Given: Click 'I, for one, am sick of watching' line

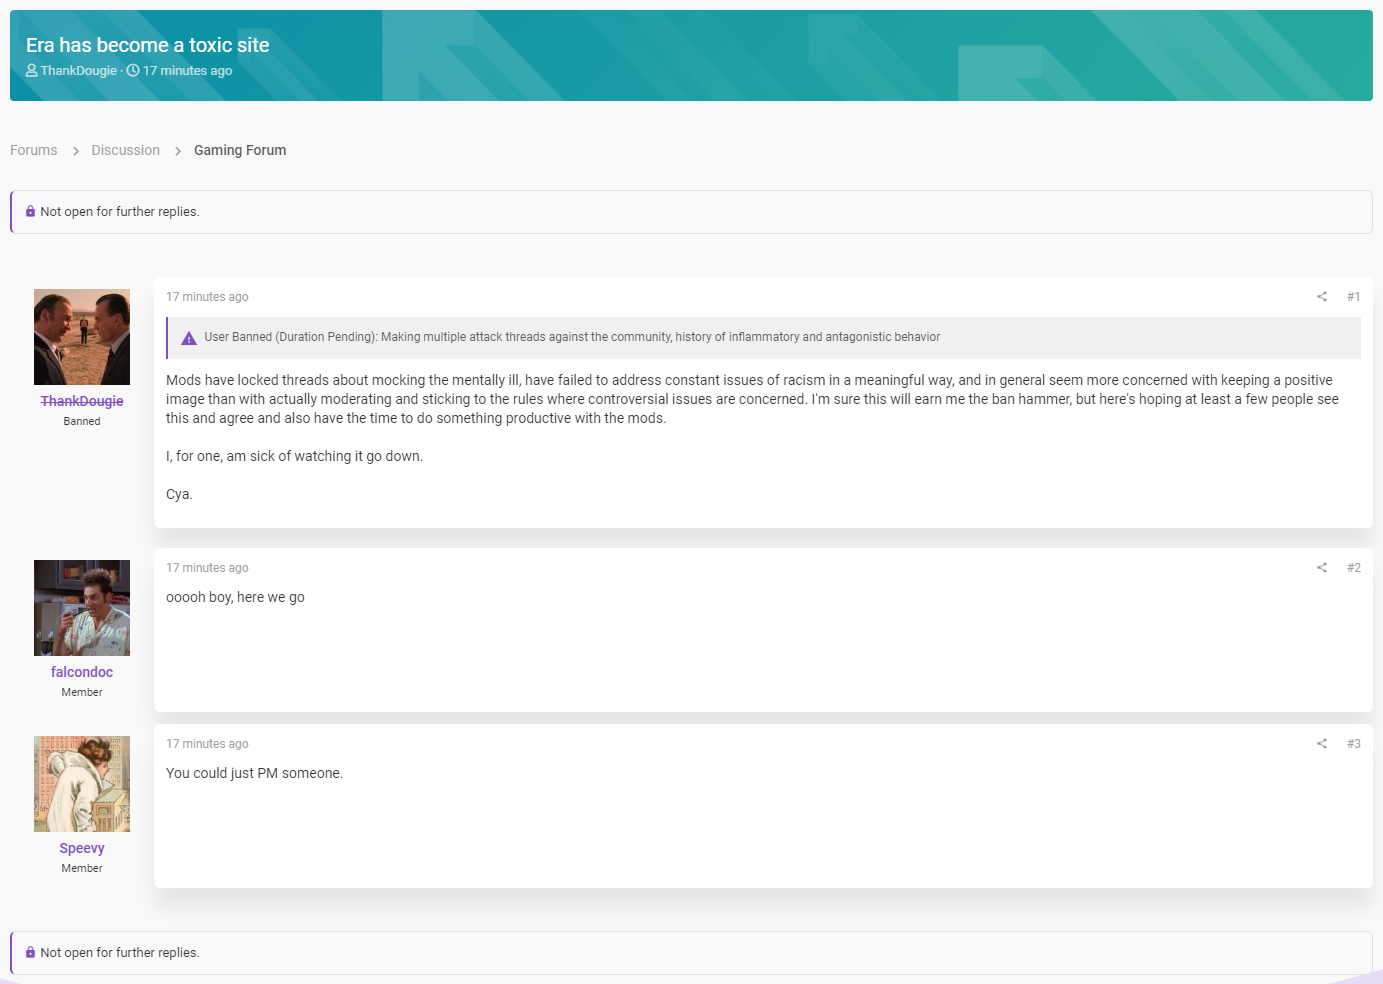Looking at the screenshot, I should 294,456.
